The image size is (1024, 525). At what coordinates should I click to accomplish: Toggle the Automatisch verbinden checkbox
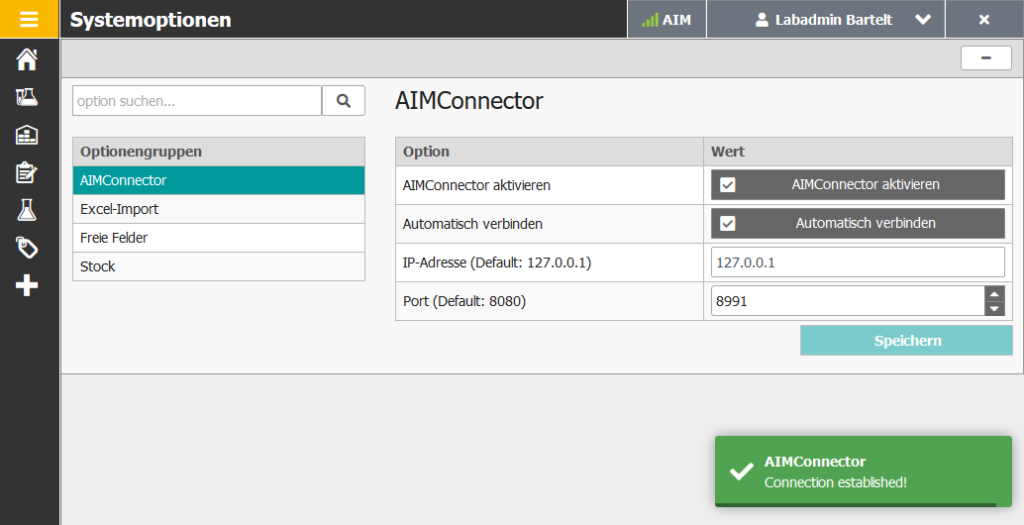[728, 223]
